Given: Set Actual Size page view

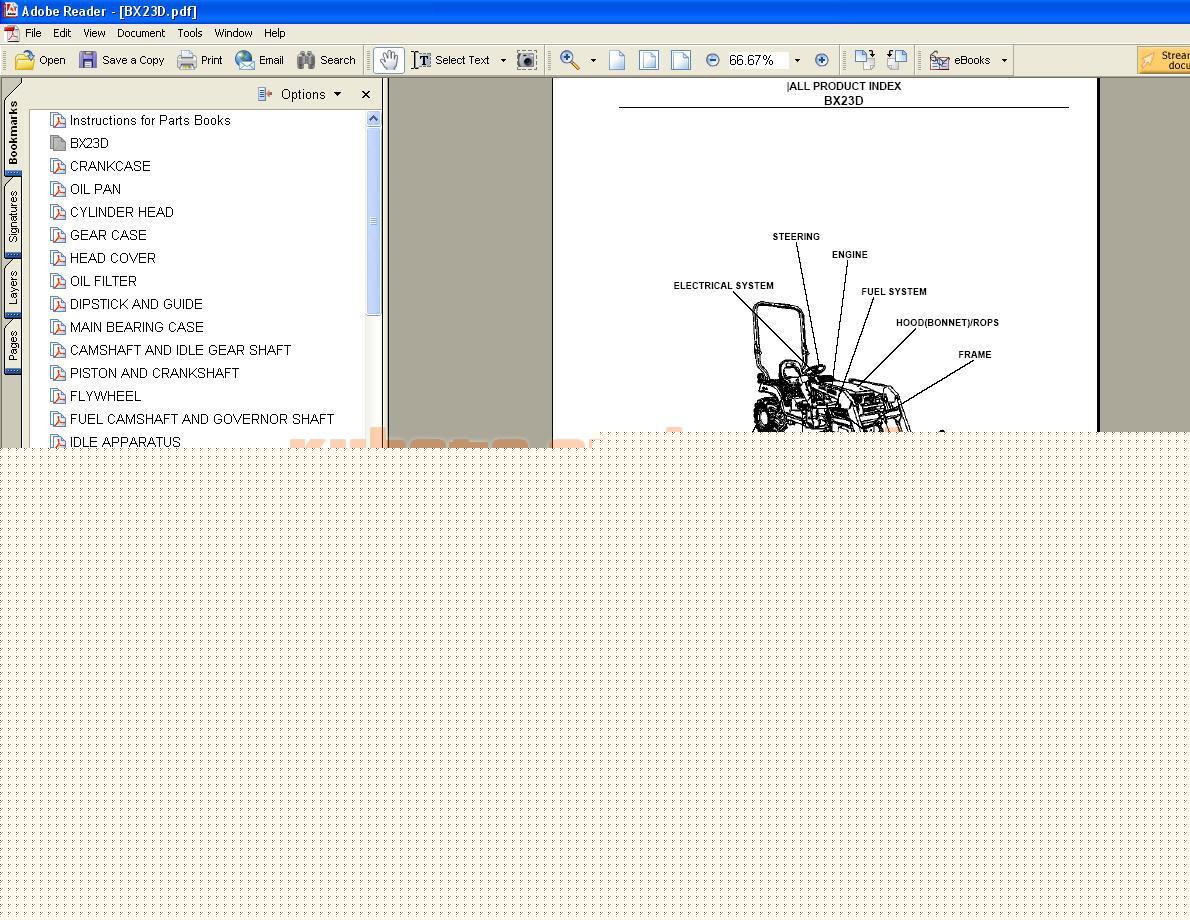Looking at the screenshot, I should coord(617,60).
